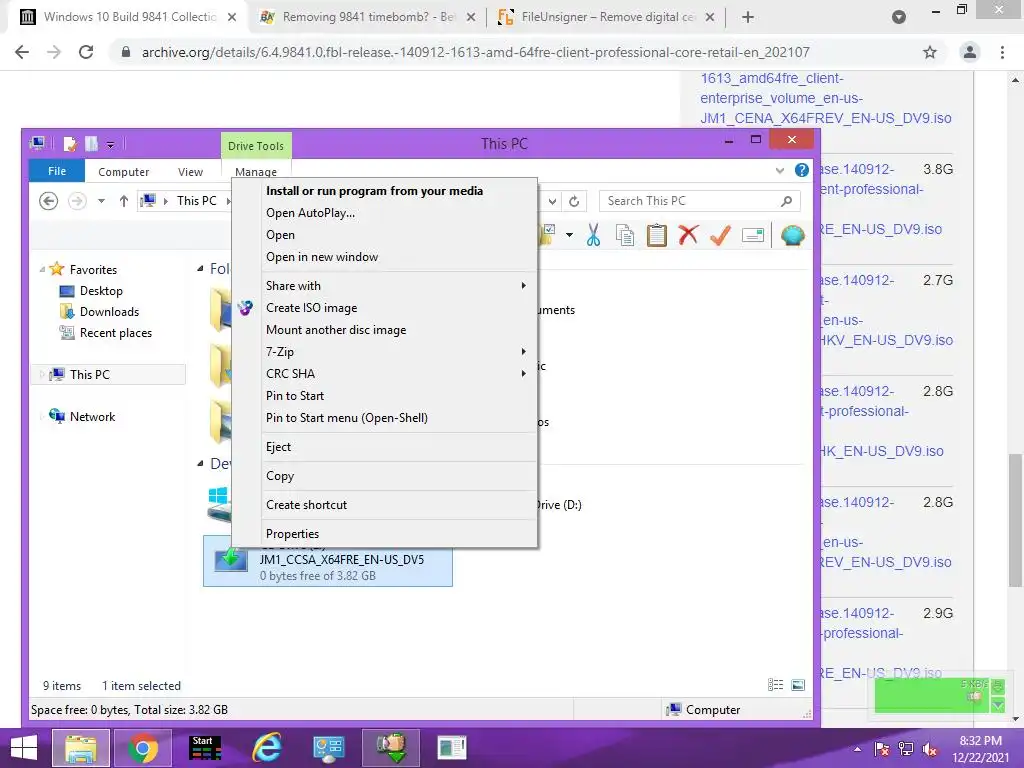
Task: Select Downloads in the Favorites pane
Action: pyautogui.click(x=109, y=312)
